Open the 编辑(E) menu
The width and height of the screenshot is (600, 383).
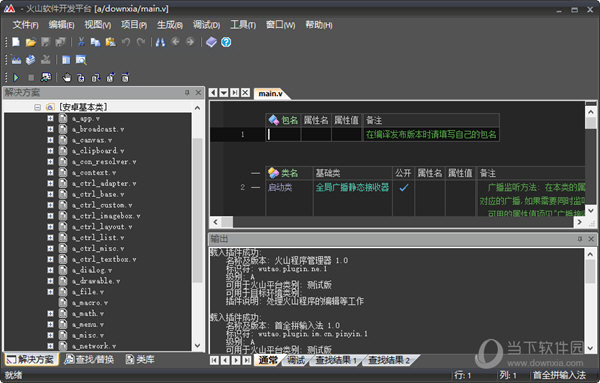[x=61, y=25]
